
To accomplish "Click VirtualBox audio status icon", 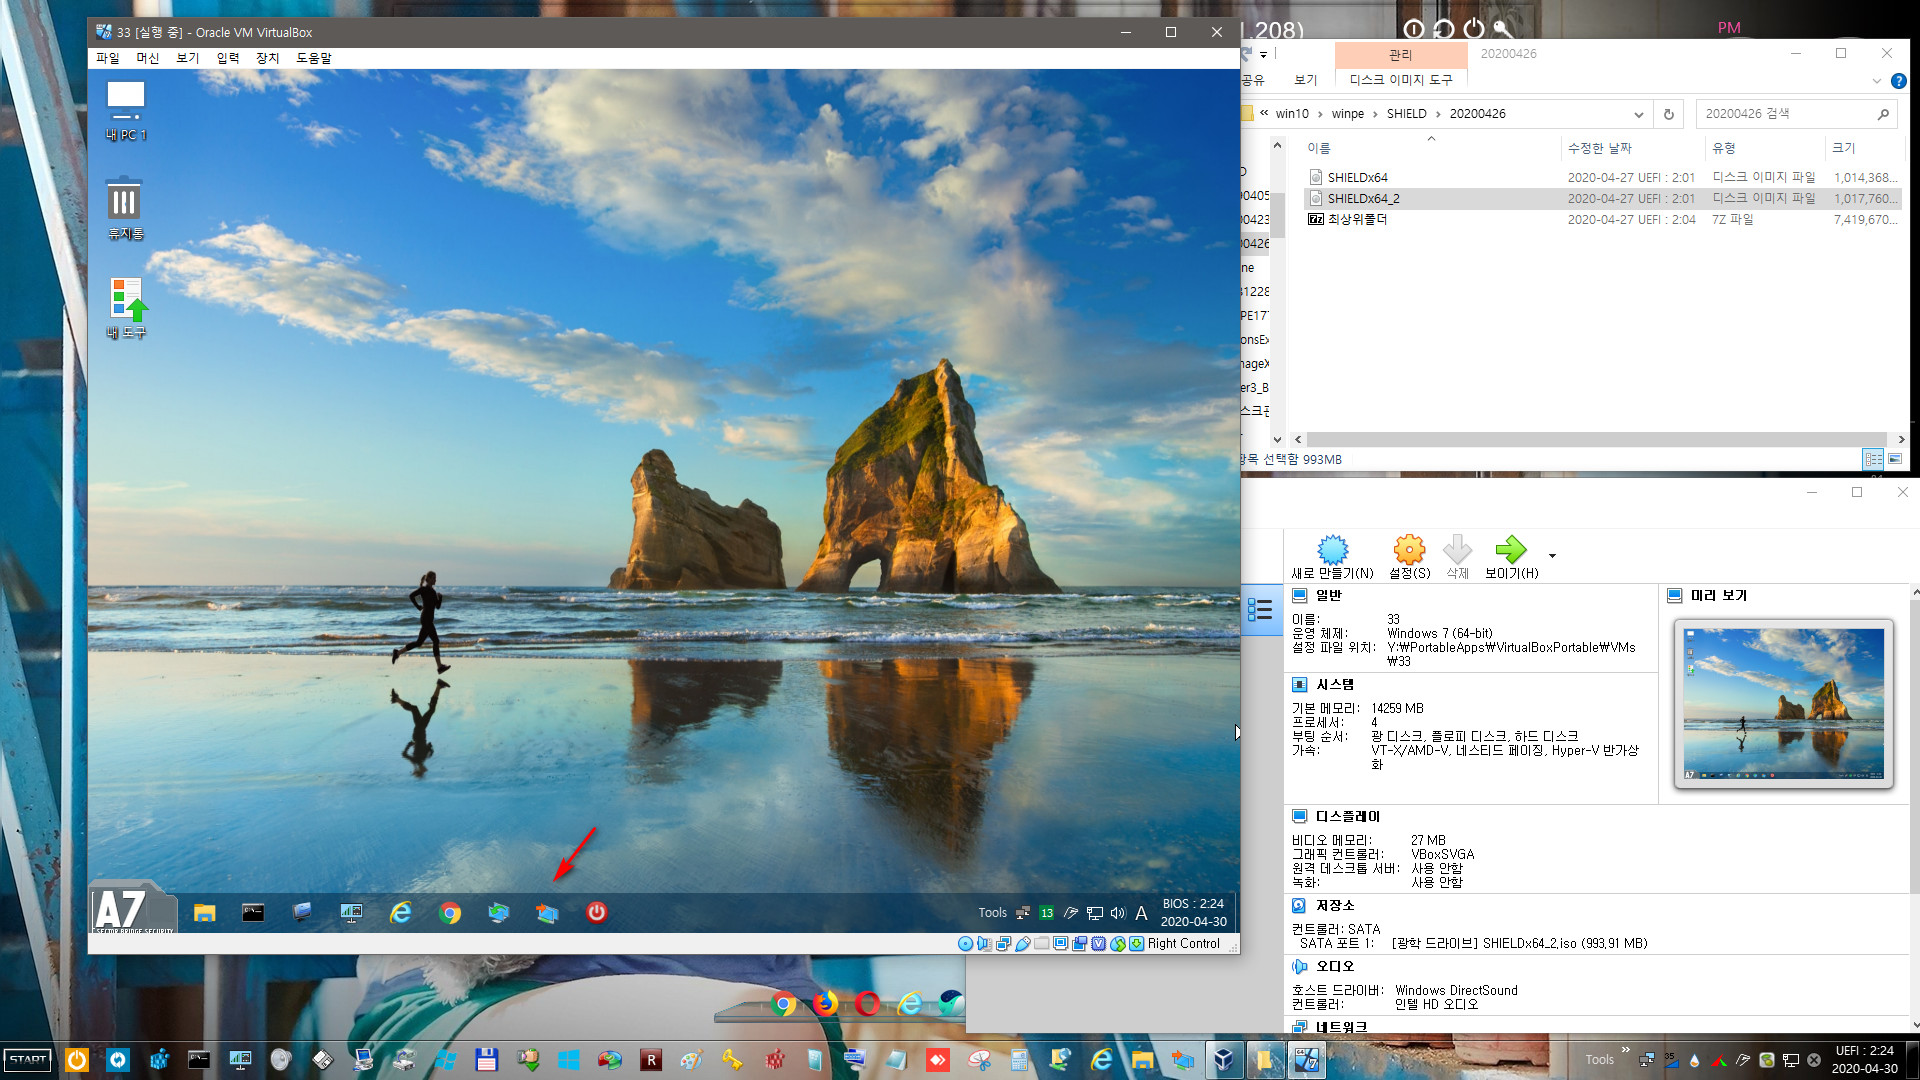I will [984, 943].
